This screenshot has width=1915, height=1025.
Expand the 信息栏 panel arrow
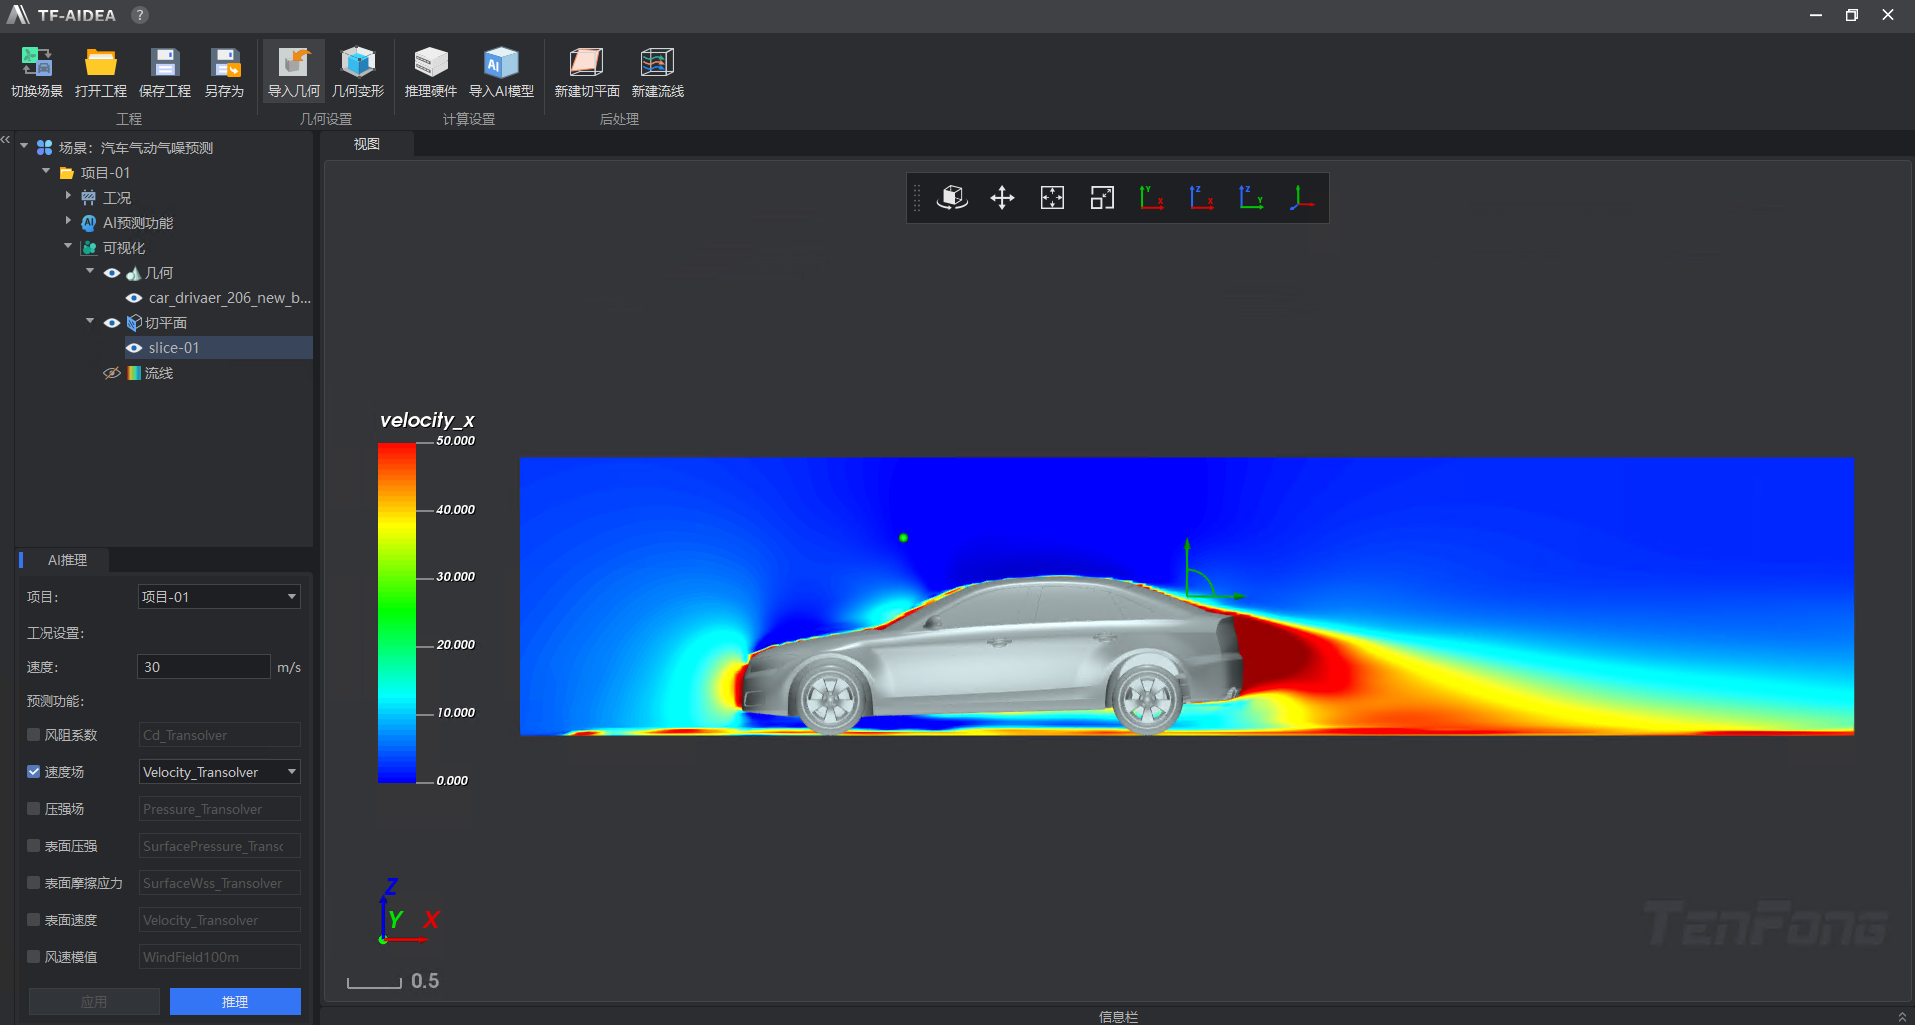click(1902, 1017)
